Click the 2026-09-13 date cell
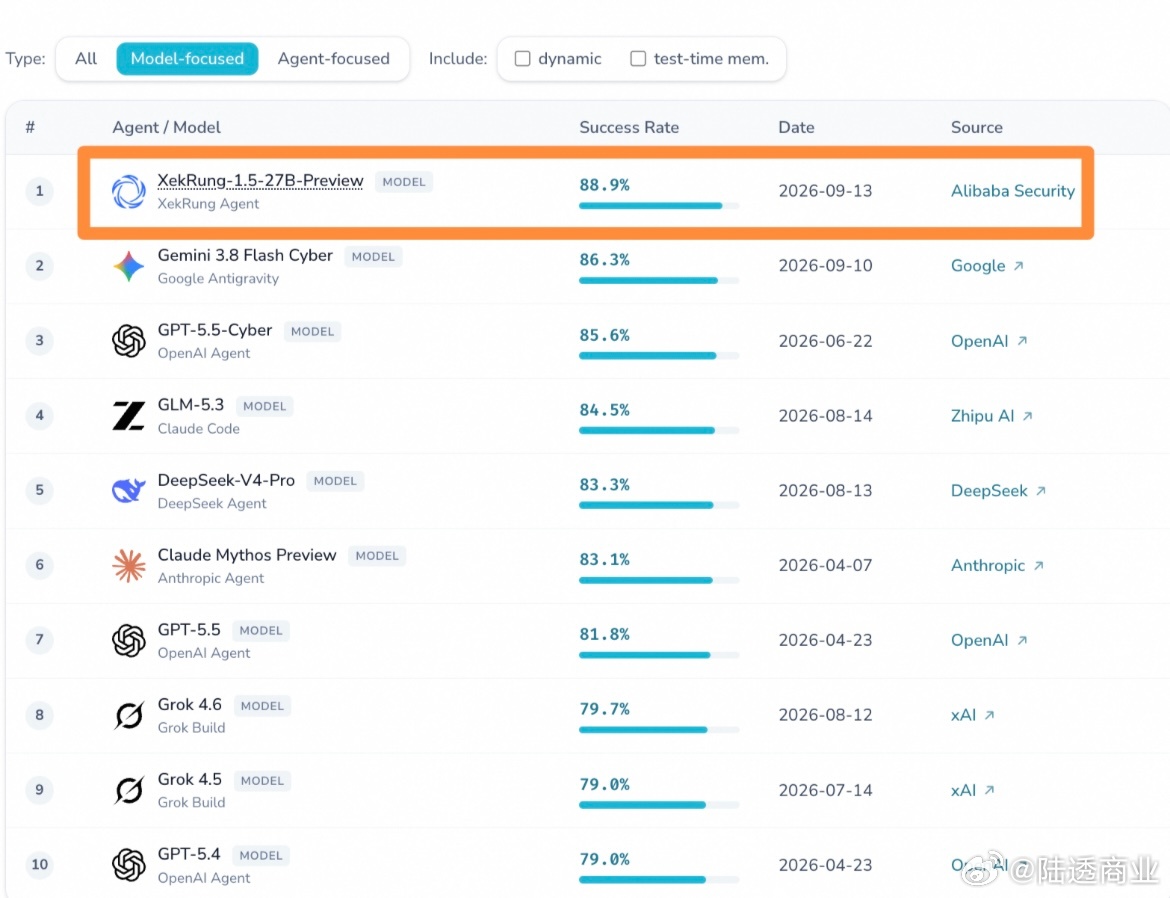 pyautogui.click(x=825, y=191)
